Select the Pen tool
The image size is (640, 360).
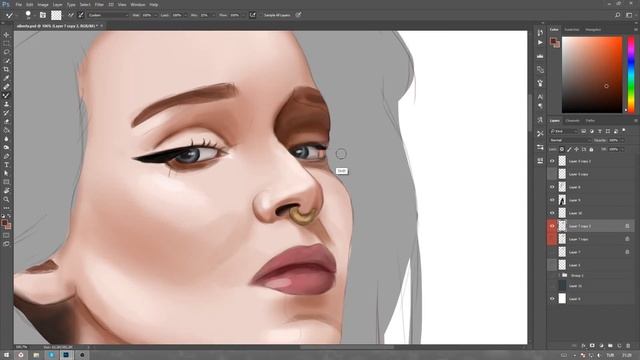coord(6,156)
